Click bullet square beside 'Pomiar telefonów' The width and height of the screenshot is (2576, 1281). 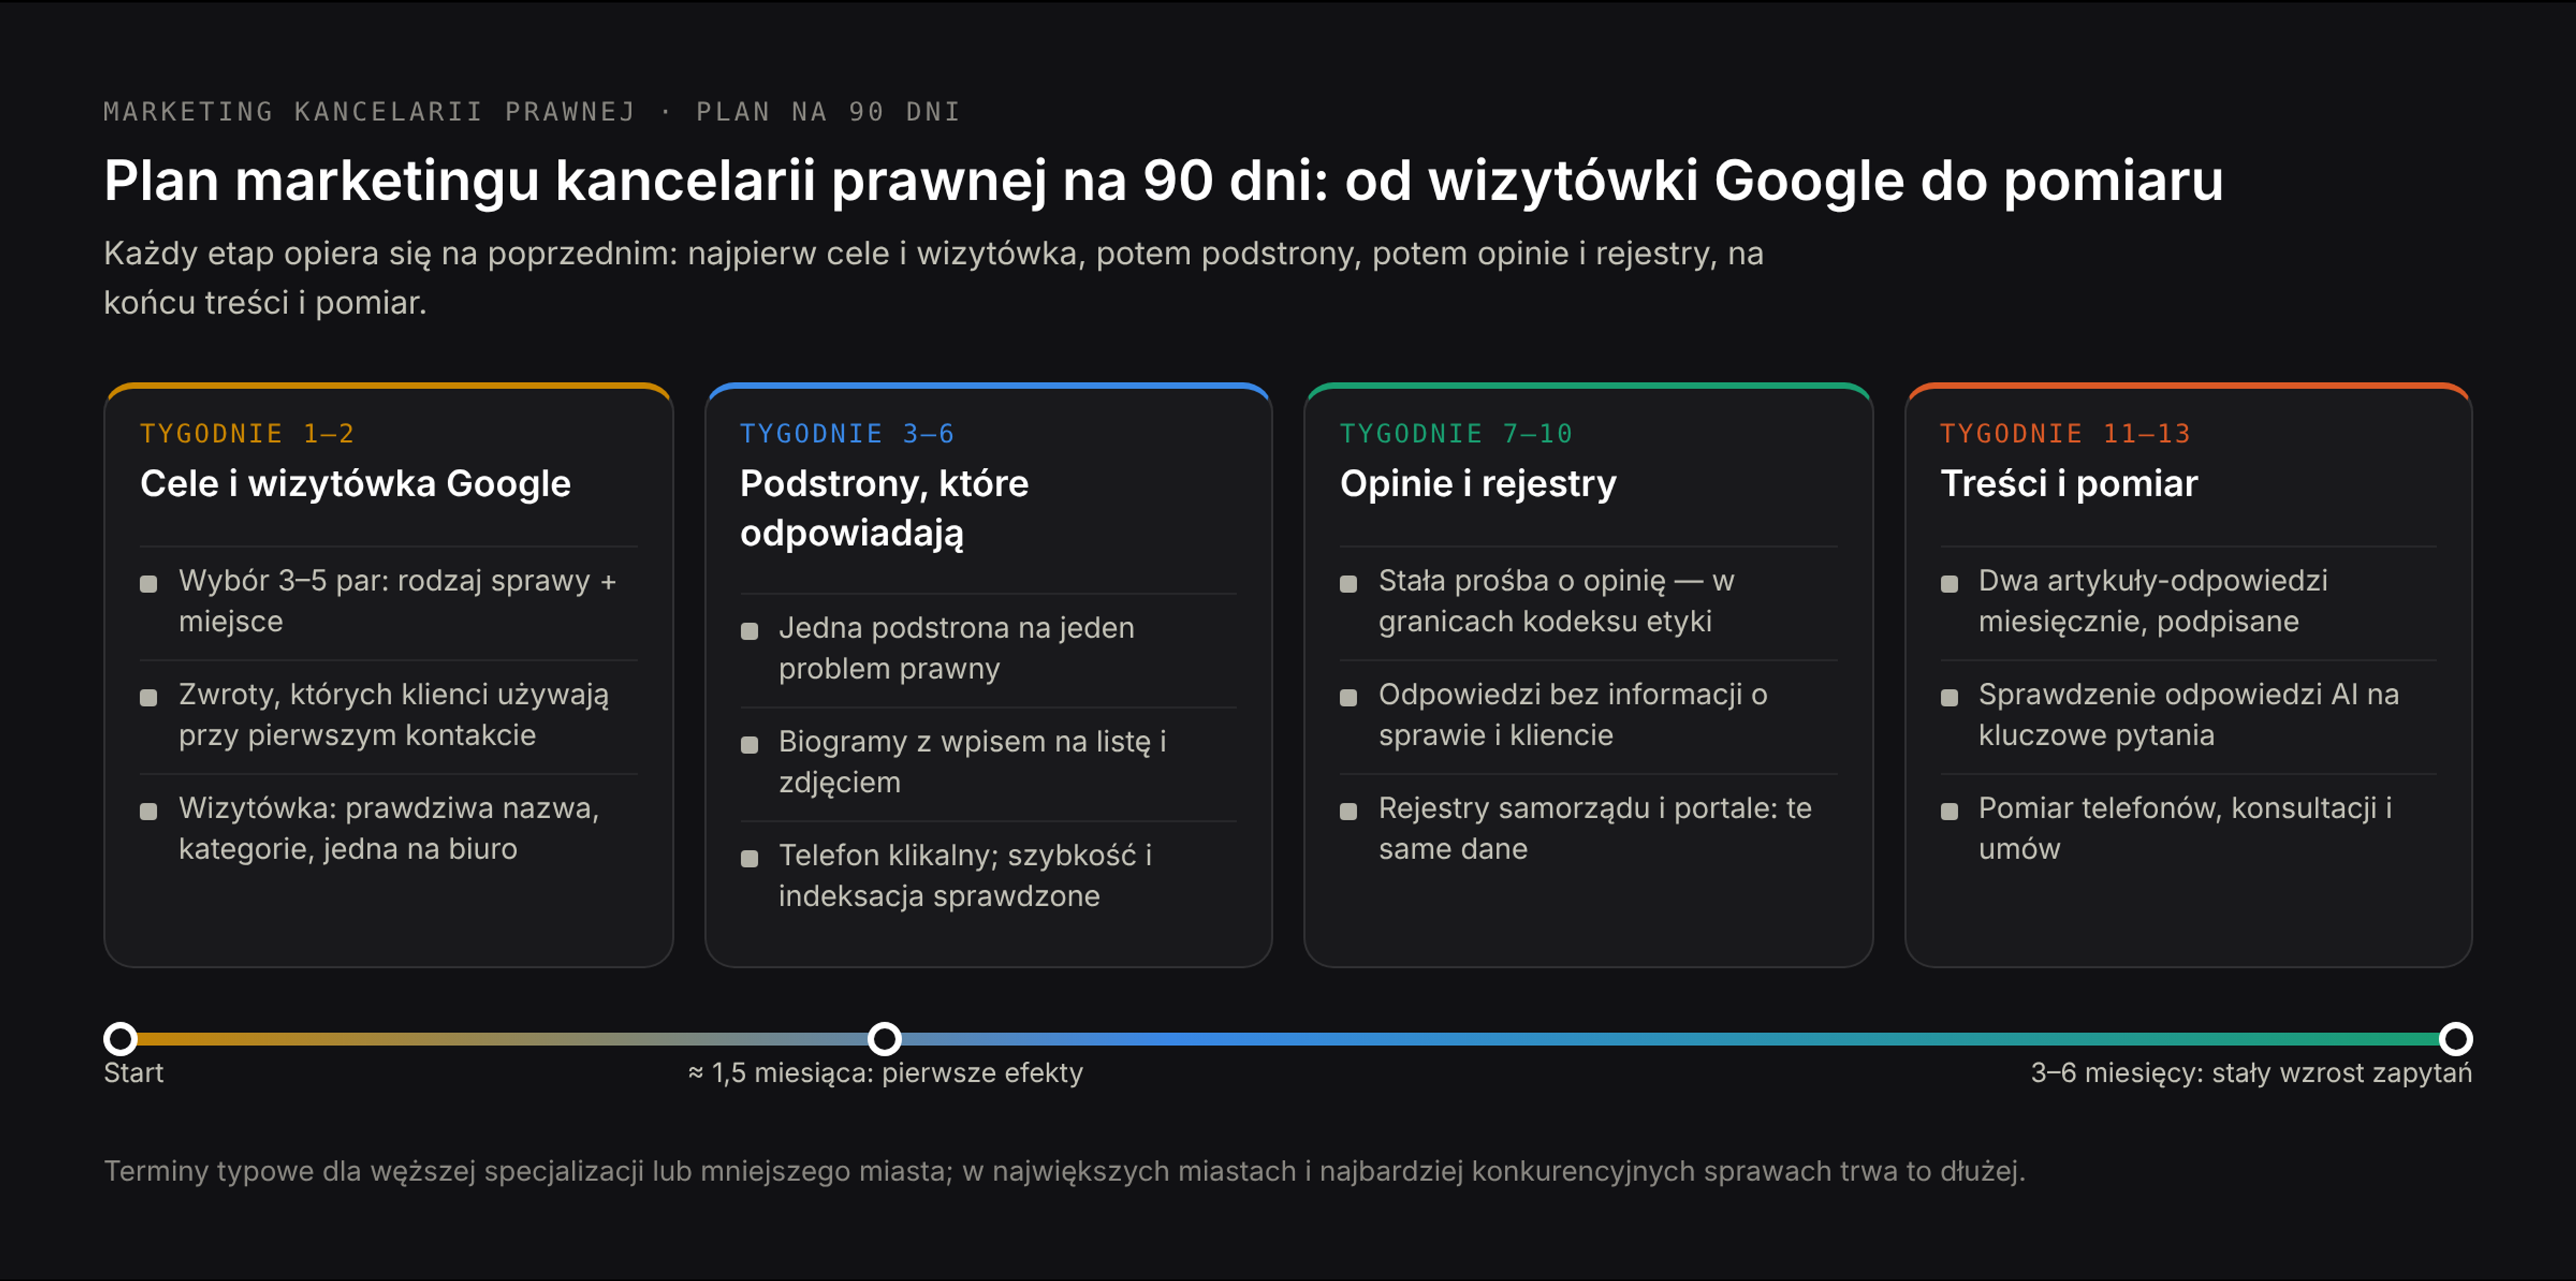tap(1949, 811)
